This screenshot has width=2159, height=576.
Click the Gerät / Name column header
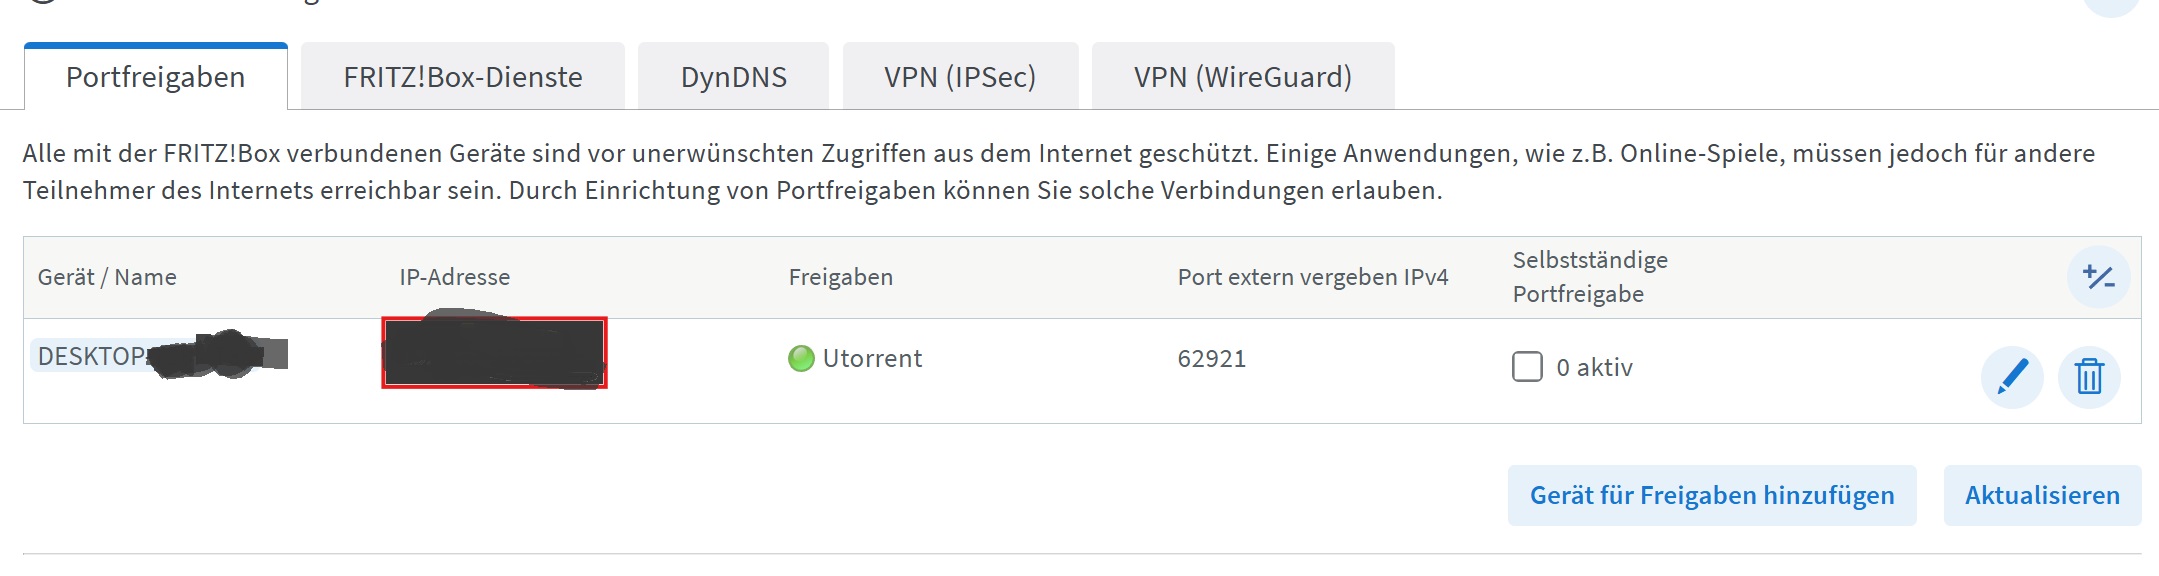point(106,277)
